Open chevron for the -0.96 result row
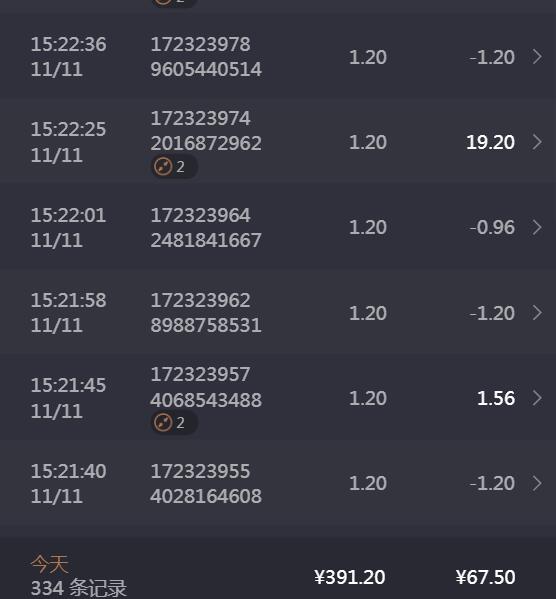This screenshot has width=556, height=599. pos(537,227)
